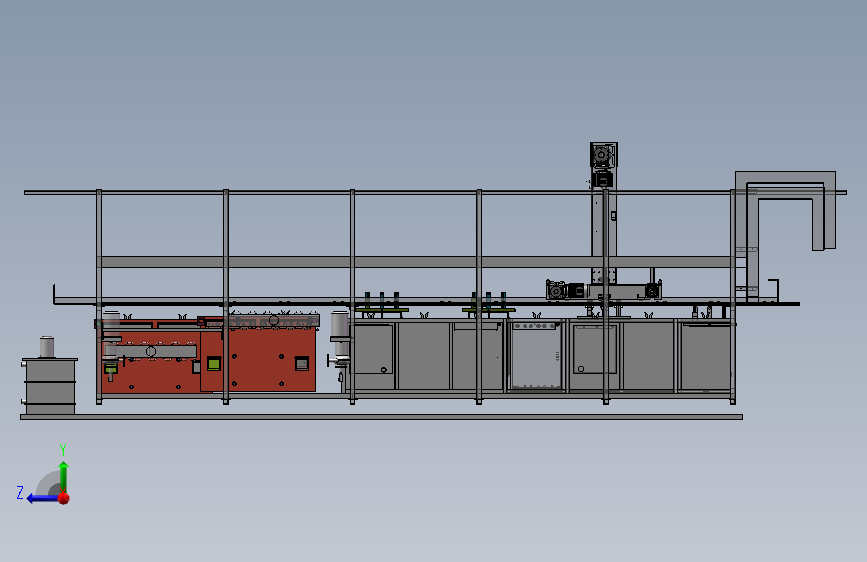Click the blue Z axis arrow of triad

point(42,498)
